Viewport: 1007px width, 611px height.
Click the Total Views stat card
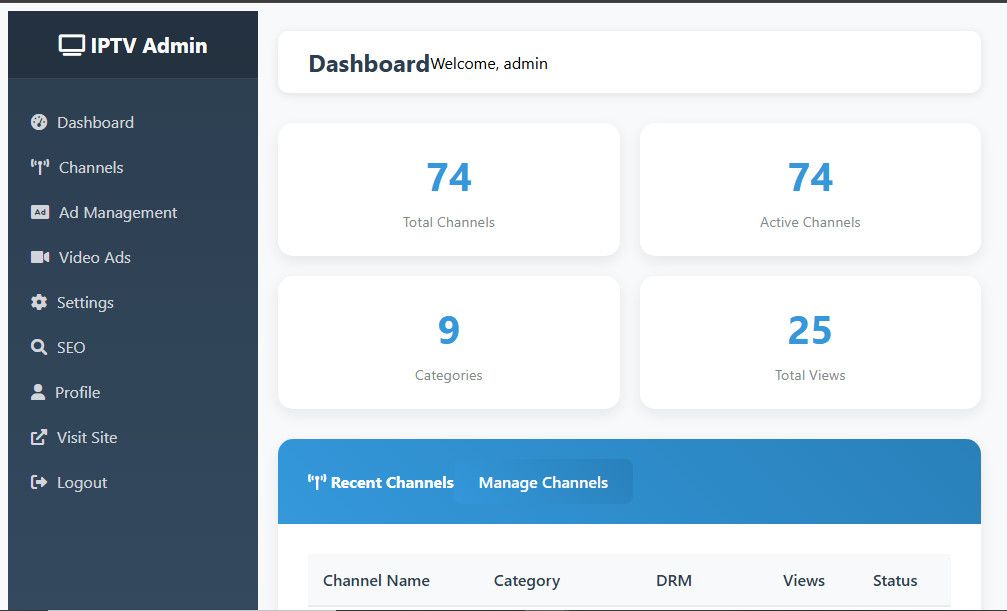coord(810,343)
